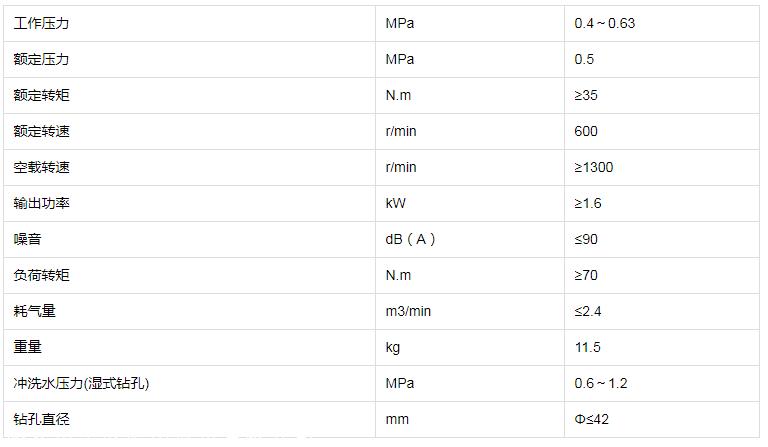Click the 额定转矩 row label
Viewport: 768px width, 447px height.
coord(42,95)
